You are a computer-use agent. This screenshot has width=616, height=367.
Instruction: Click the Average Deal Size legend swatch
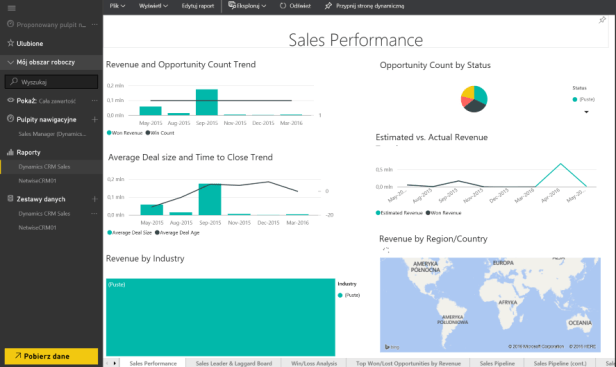click(110, 233)
